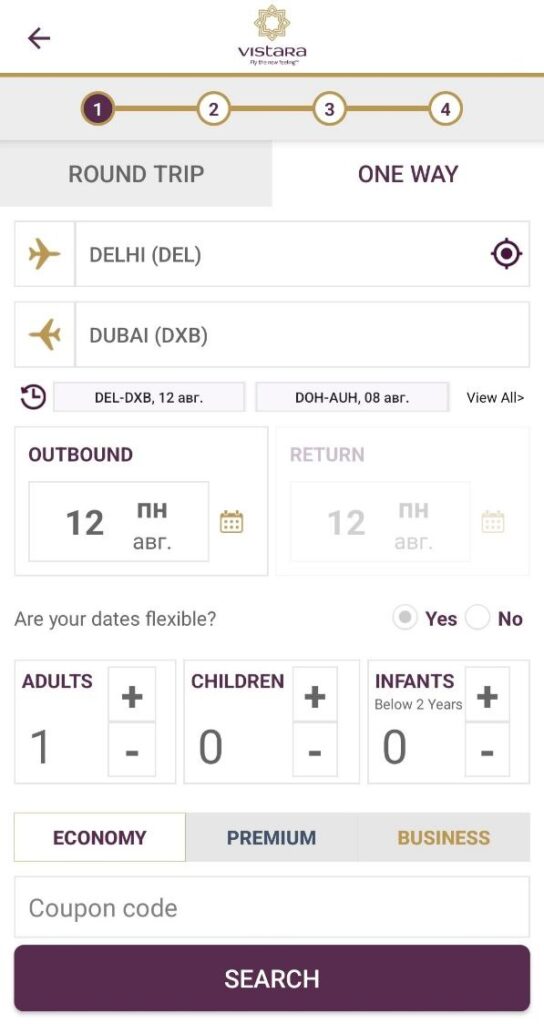Tap the arrival airplane icon
544x1024 pixels.
coord(44,335)
